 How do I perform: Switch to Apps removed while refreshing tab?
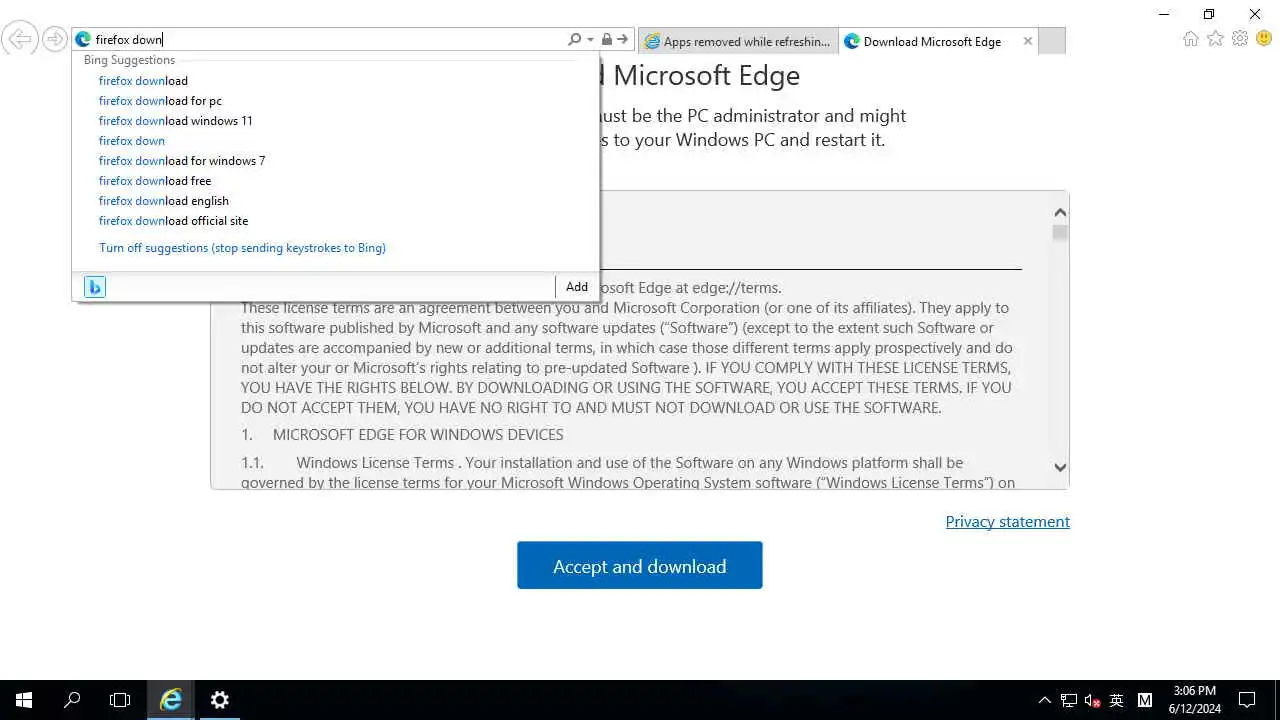tap(738, 41)
